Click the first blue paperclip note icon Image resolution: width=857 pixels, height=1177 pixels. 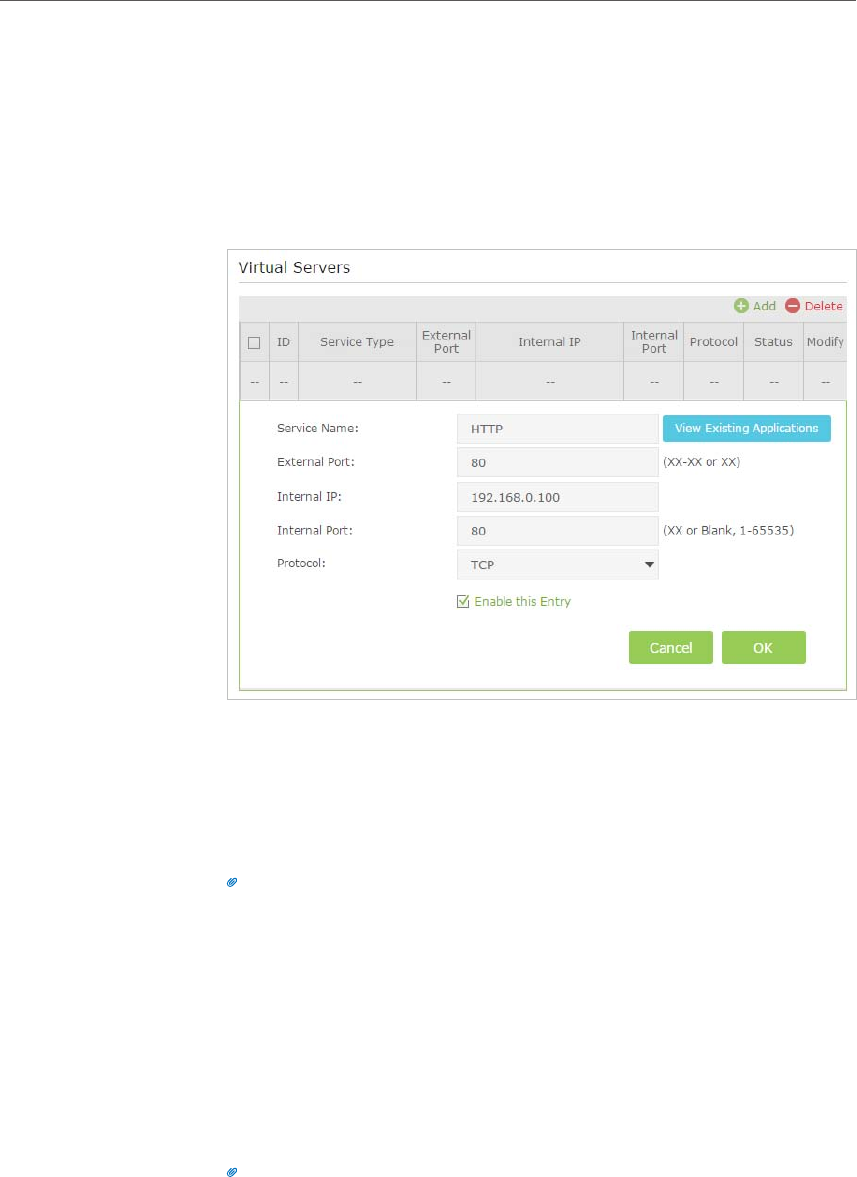coord(232,883)
